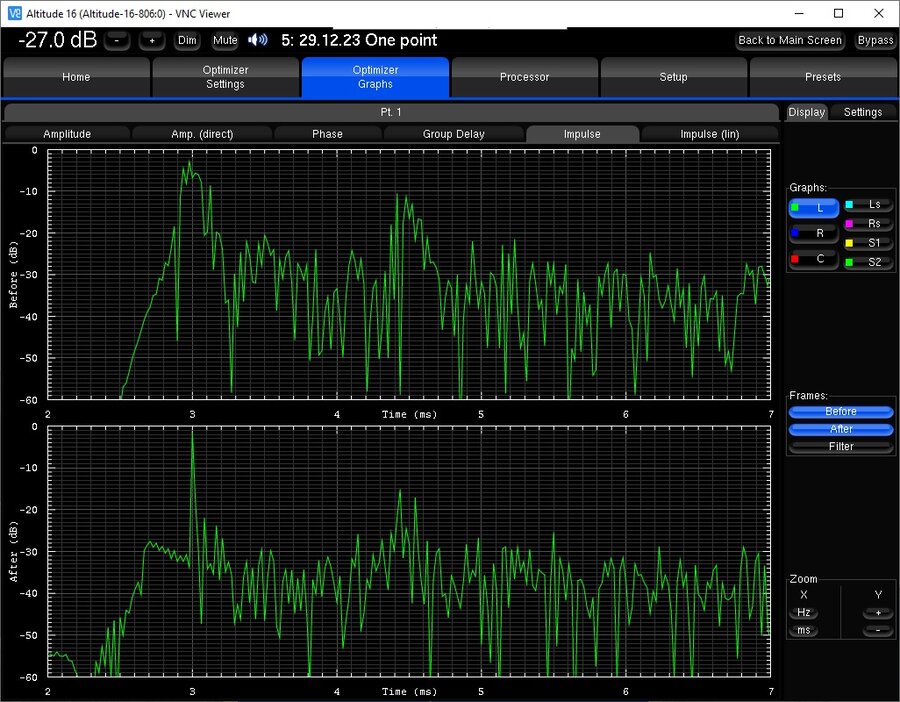Increase volume with the plus button
900x702 pixels.
[152, 41]
